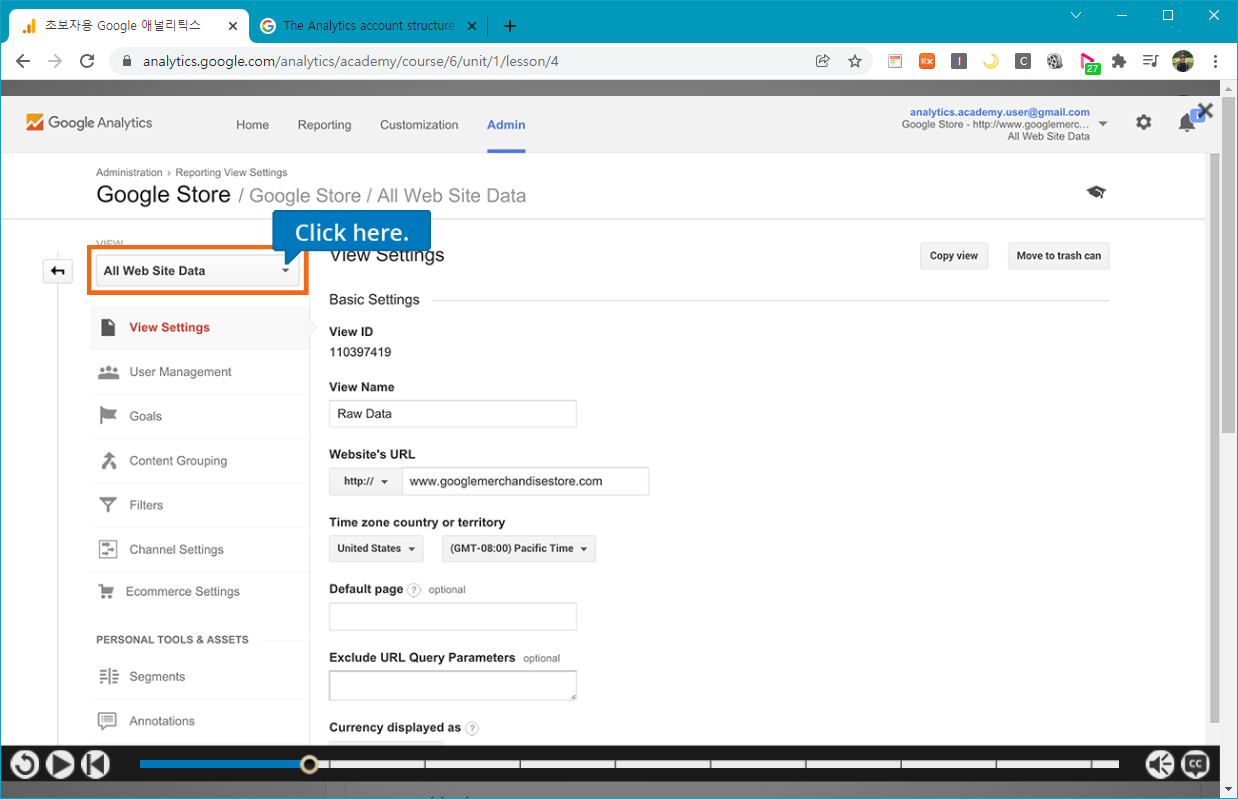The image size is (1238, 799).
Task: Click the analytics.academy.user email link
Action: click(1000, 112)
